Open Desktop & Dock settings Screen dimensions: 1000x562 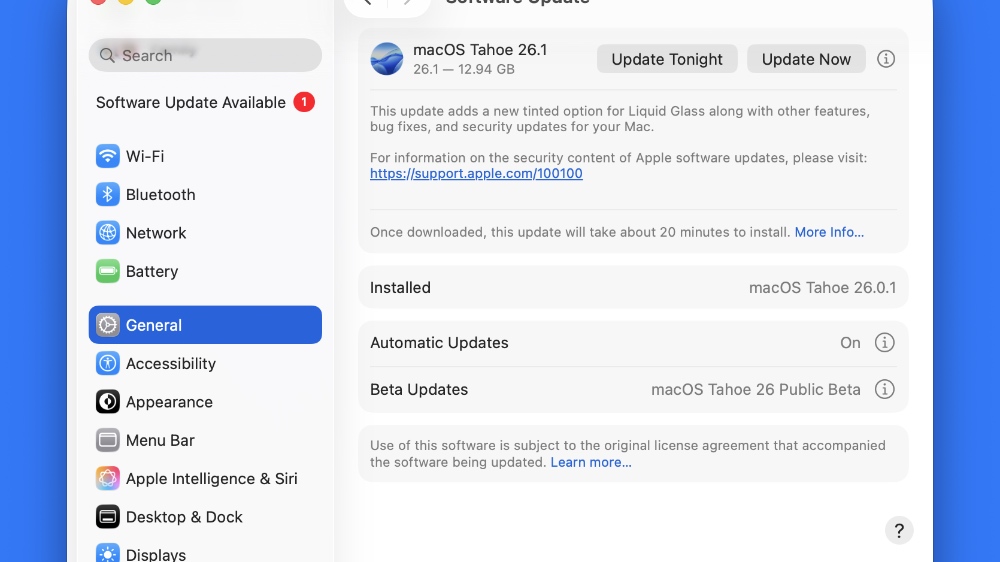(183, 517)
